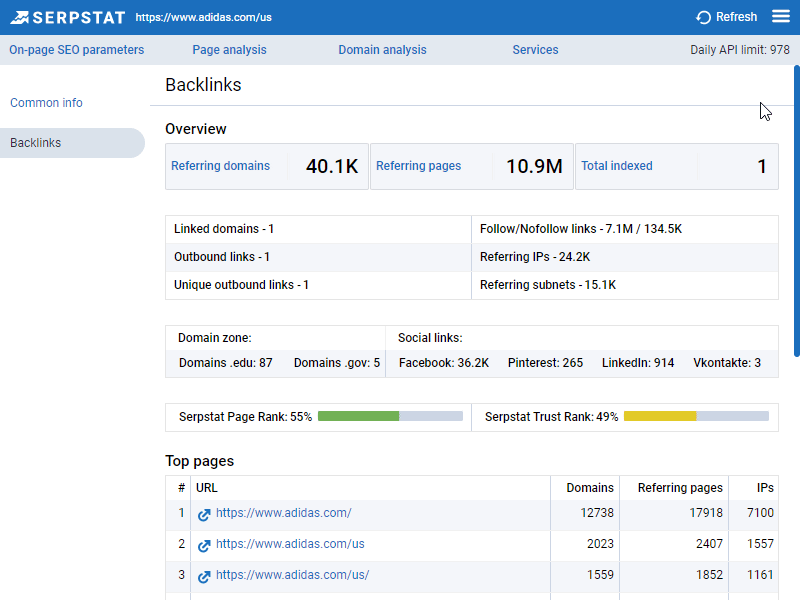This screenshot has height=600, width=800.
Task: Click the Serpstat logo icon
Action: pyautogui.click(x=19, y=17)
